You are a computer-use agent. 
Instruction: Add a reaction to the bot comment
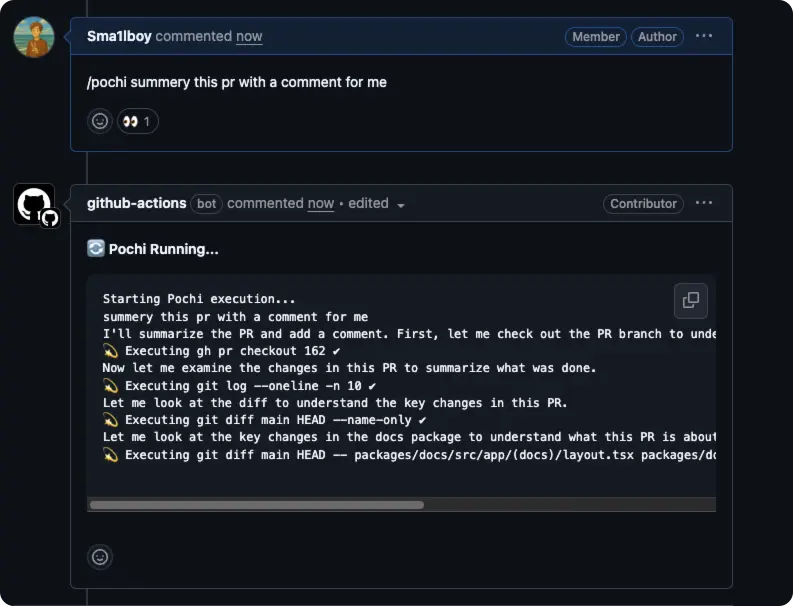(x=100, y=557)
